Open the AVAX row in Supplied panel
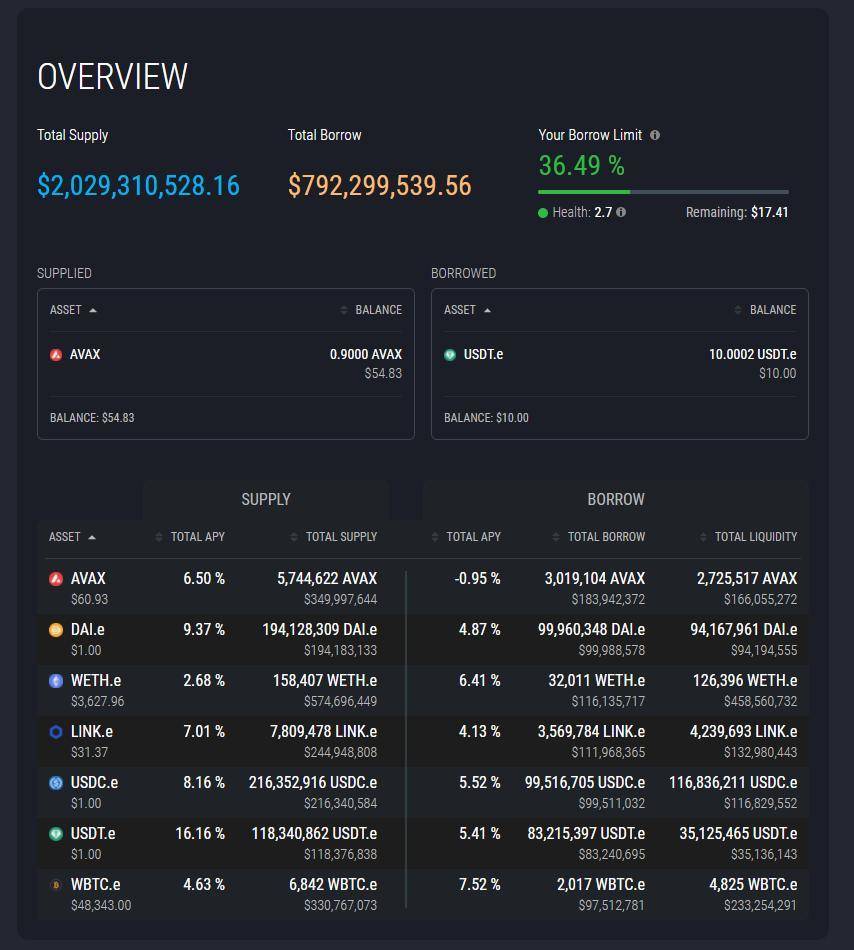This screenshot has height=950, width=854. pos(225,363)
